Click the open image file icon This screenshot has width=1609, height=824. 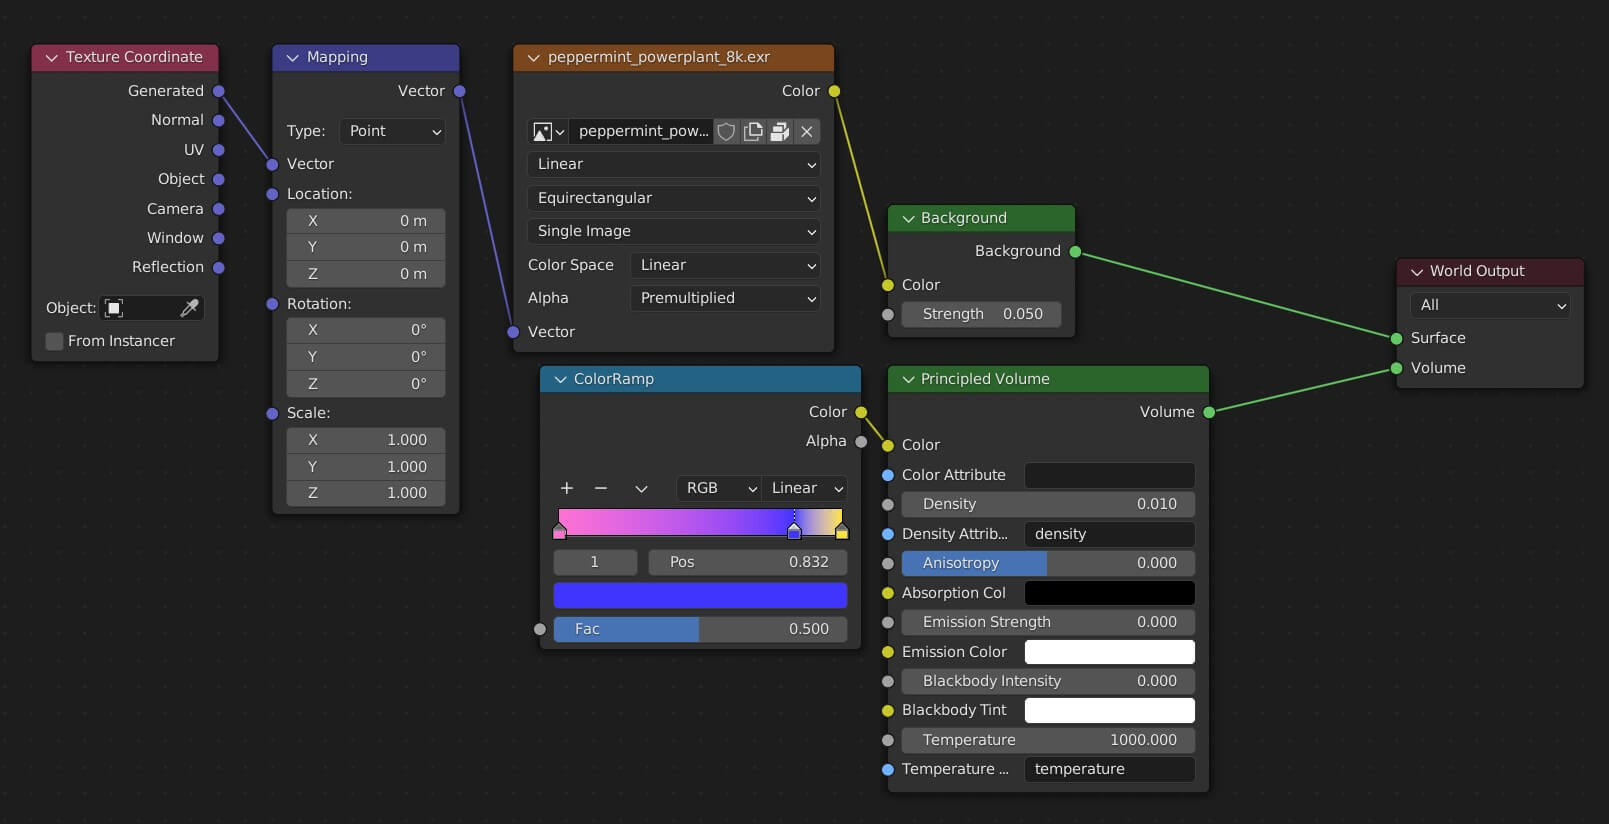pos(780,132)
